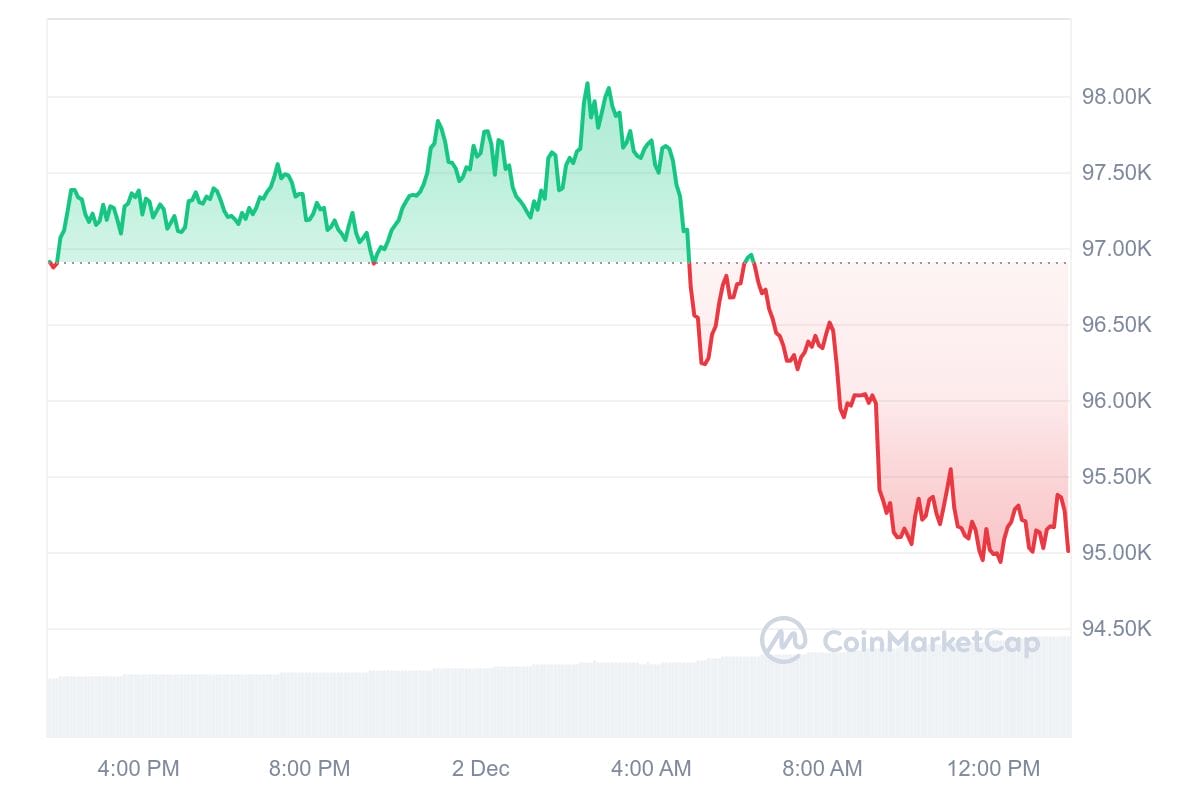Click the 4:00 PM time axis label
Viewport: 1200px width, 800px height.
point(138,769)
